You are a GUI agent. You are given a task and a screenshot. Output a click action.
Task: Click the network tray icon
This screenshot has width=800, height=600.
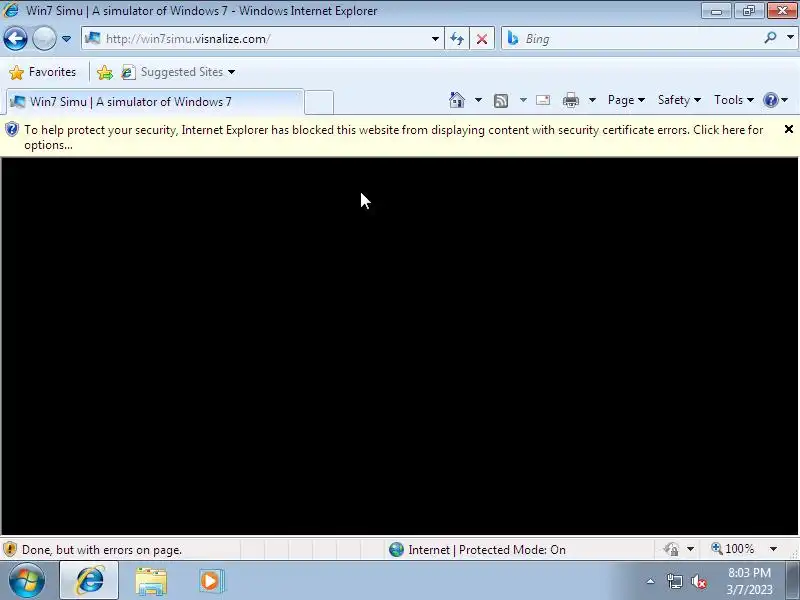tap(674, 581)
